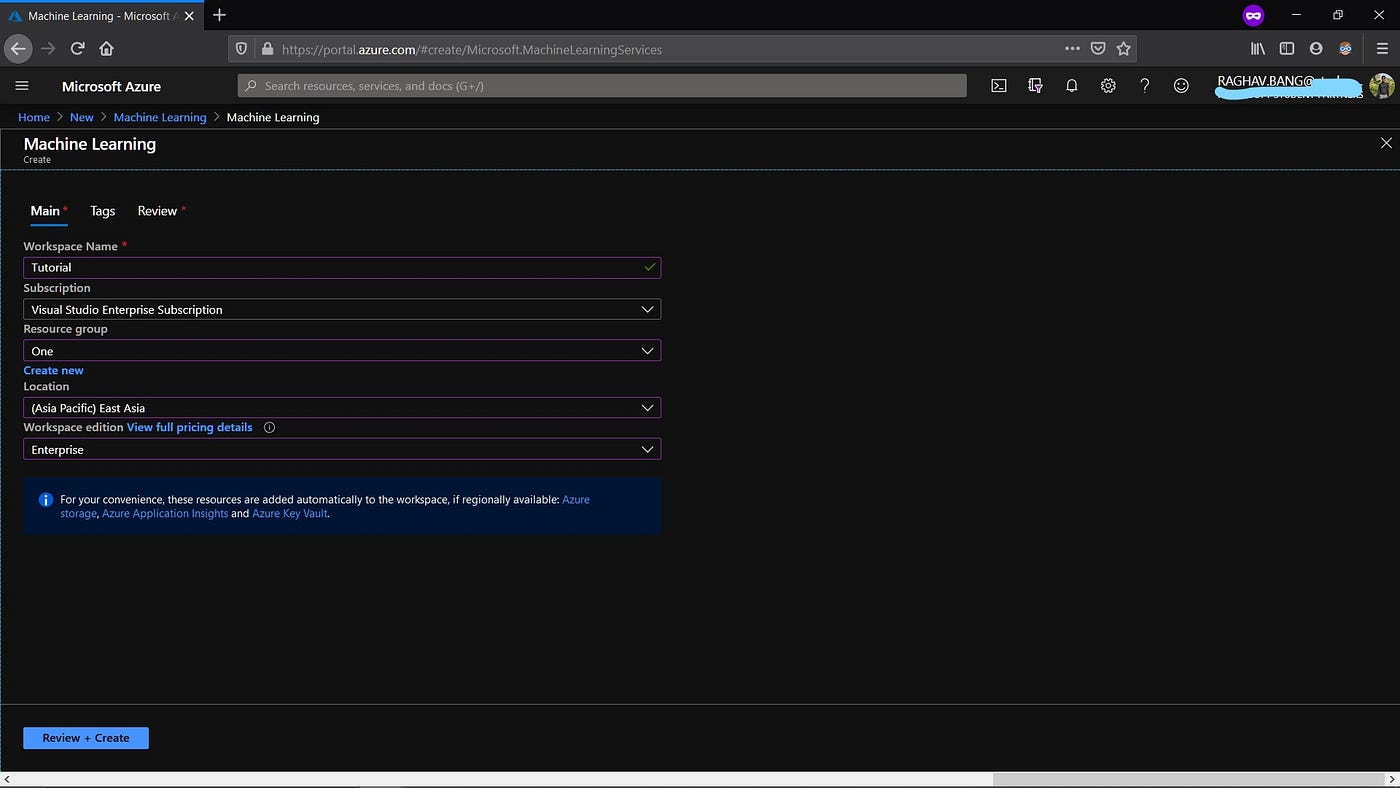Click the account avatar picture

pos(1381,86)
